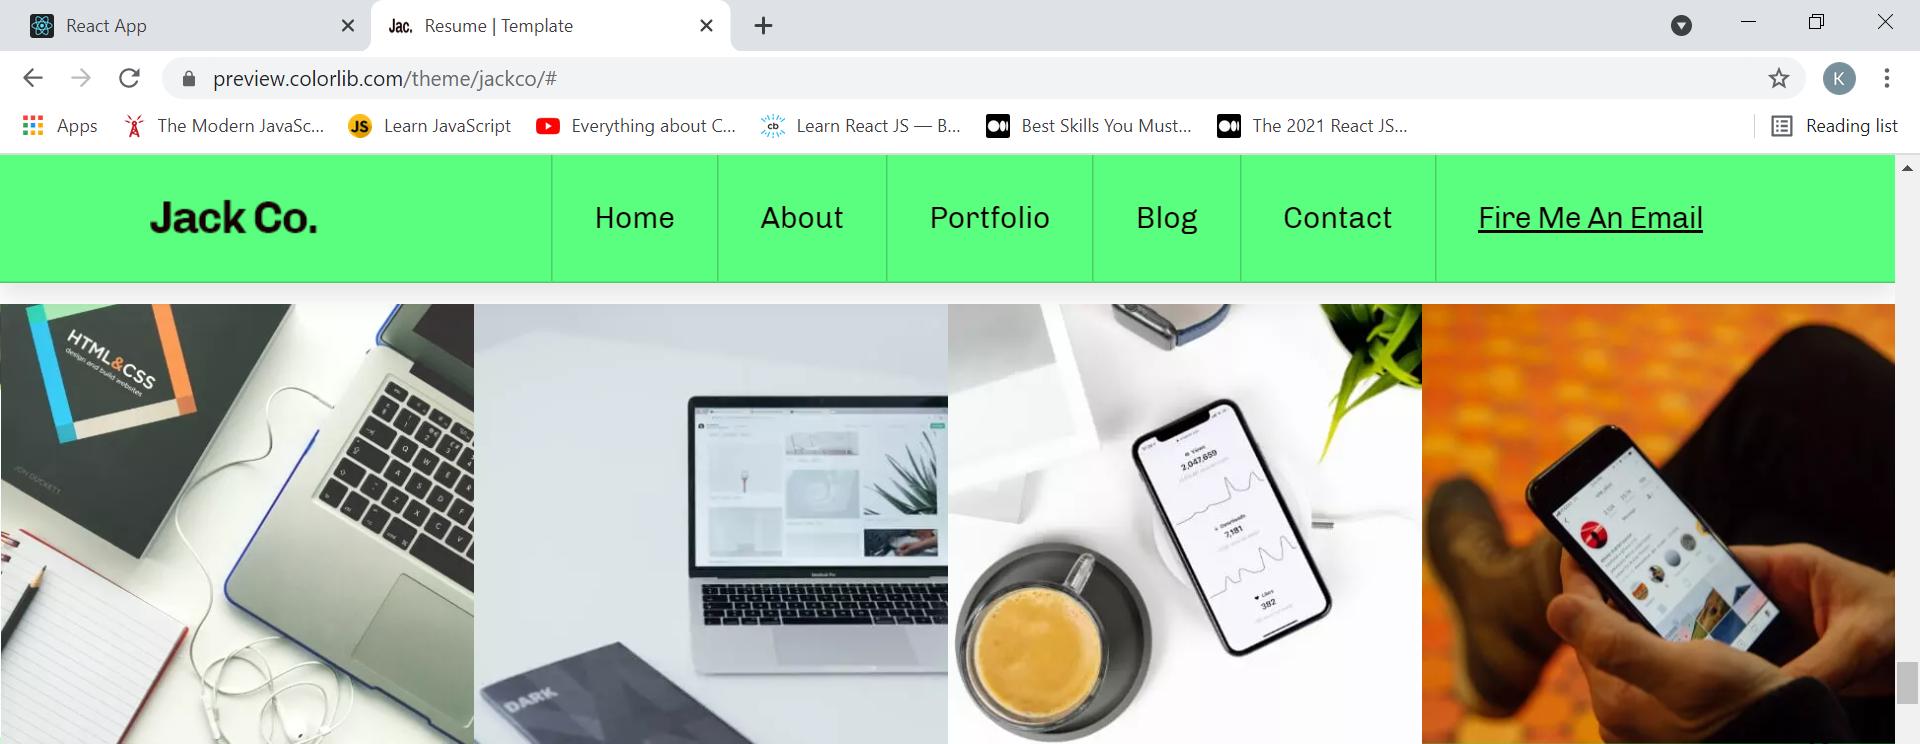
Task: Open the Learn JavaScript bookmark
Action: 429,126
